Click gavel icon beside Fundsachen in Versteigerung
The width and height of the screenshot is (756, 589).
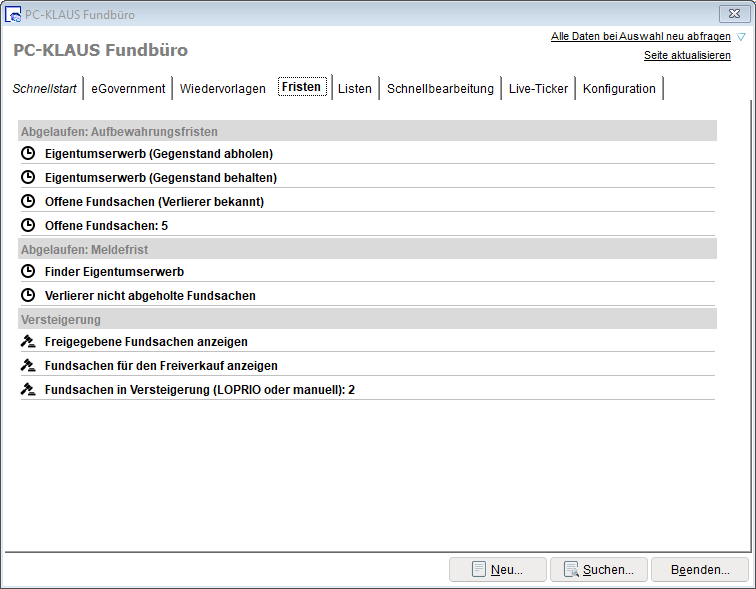pyautogui.click(x=28, y=390)
